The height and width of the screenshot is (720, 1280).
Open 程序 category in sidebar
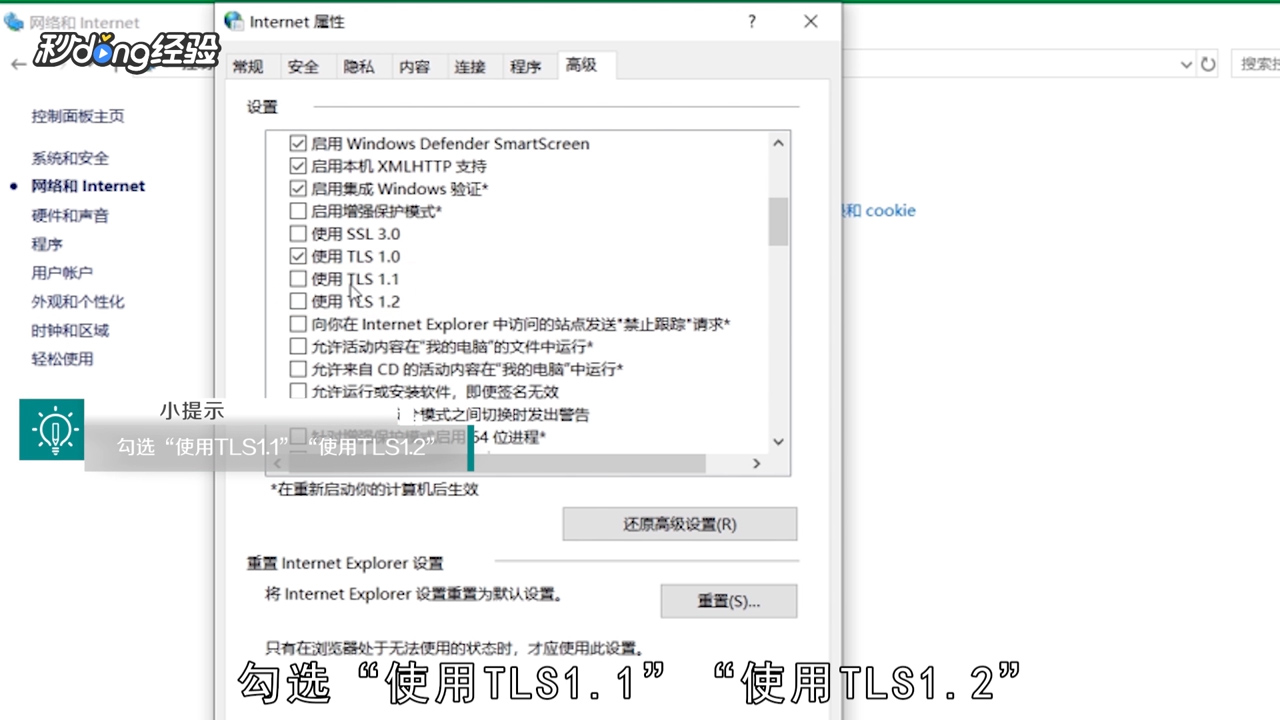pyautogui.click(x=47, y=244)
